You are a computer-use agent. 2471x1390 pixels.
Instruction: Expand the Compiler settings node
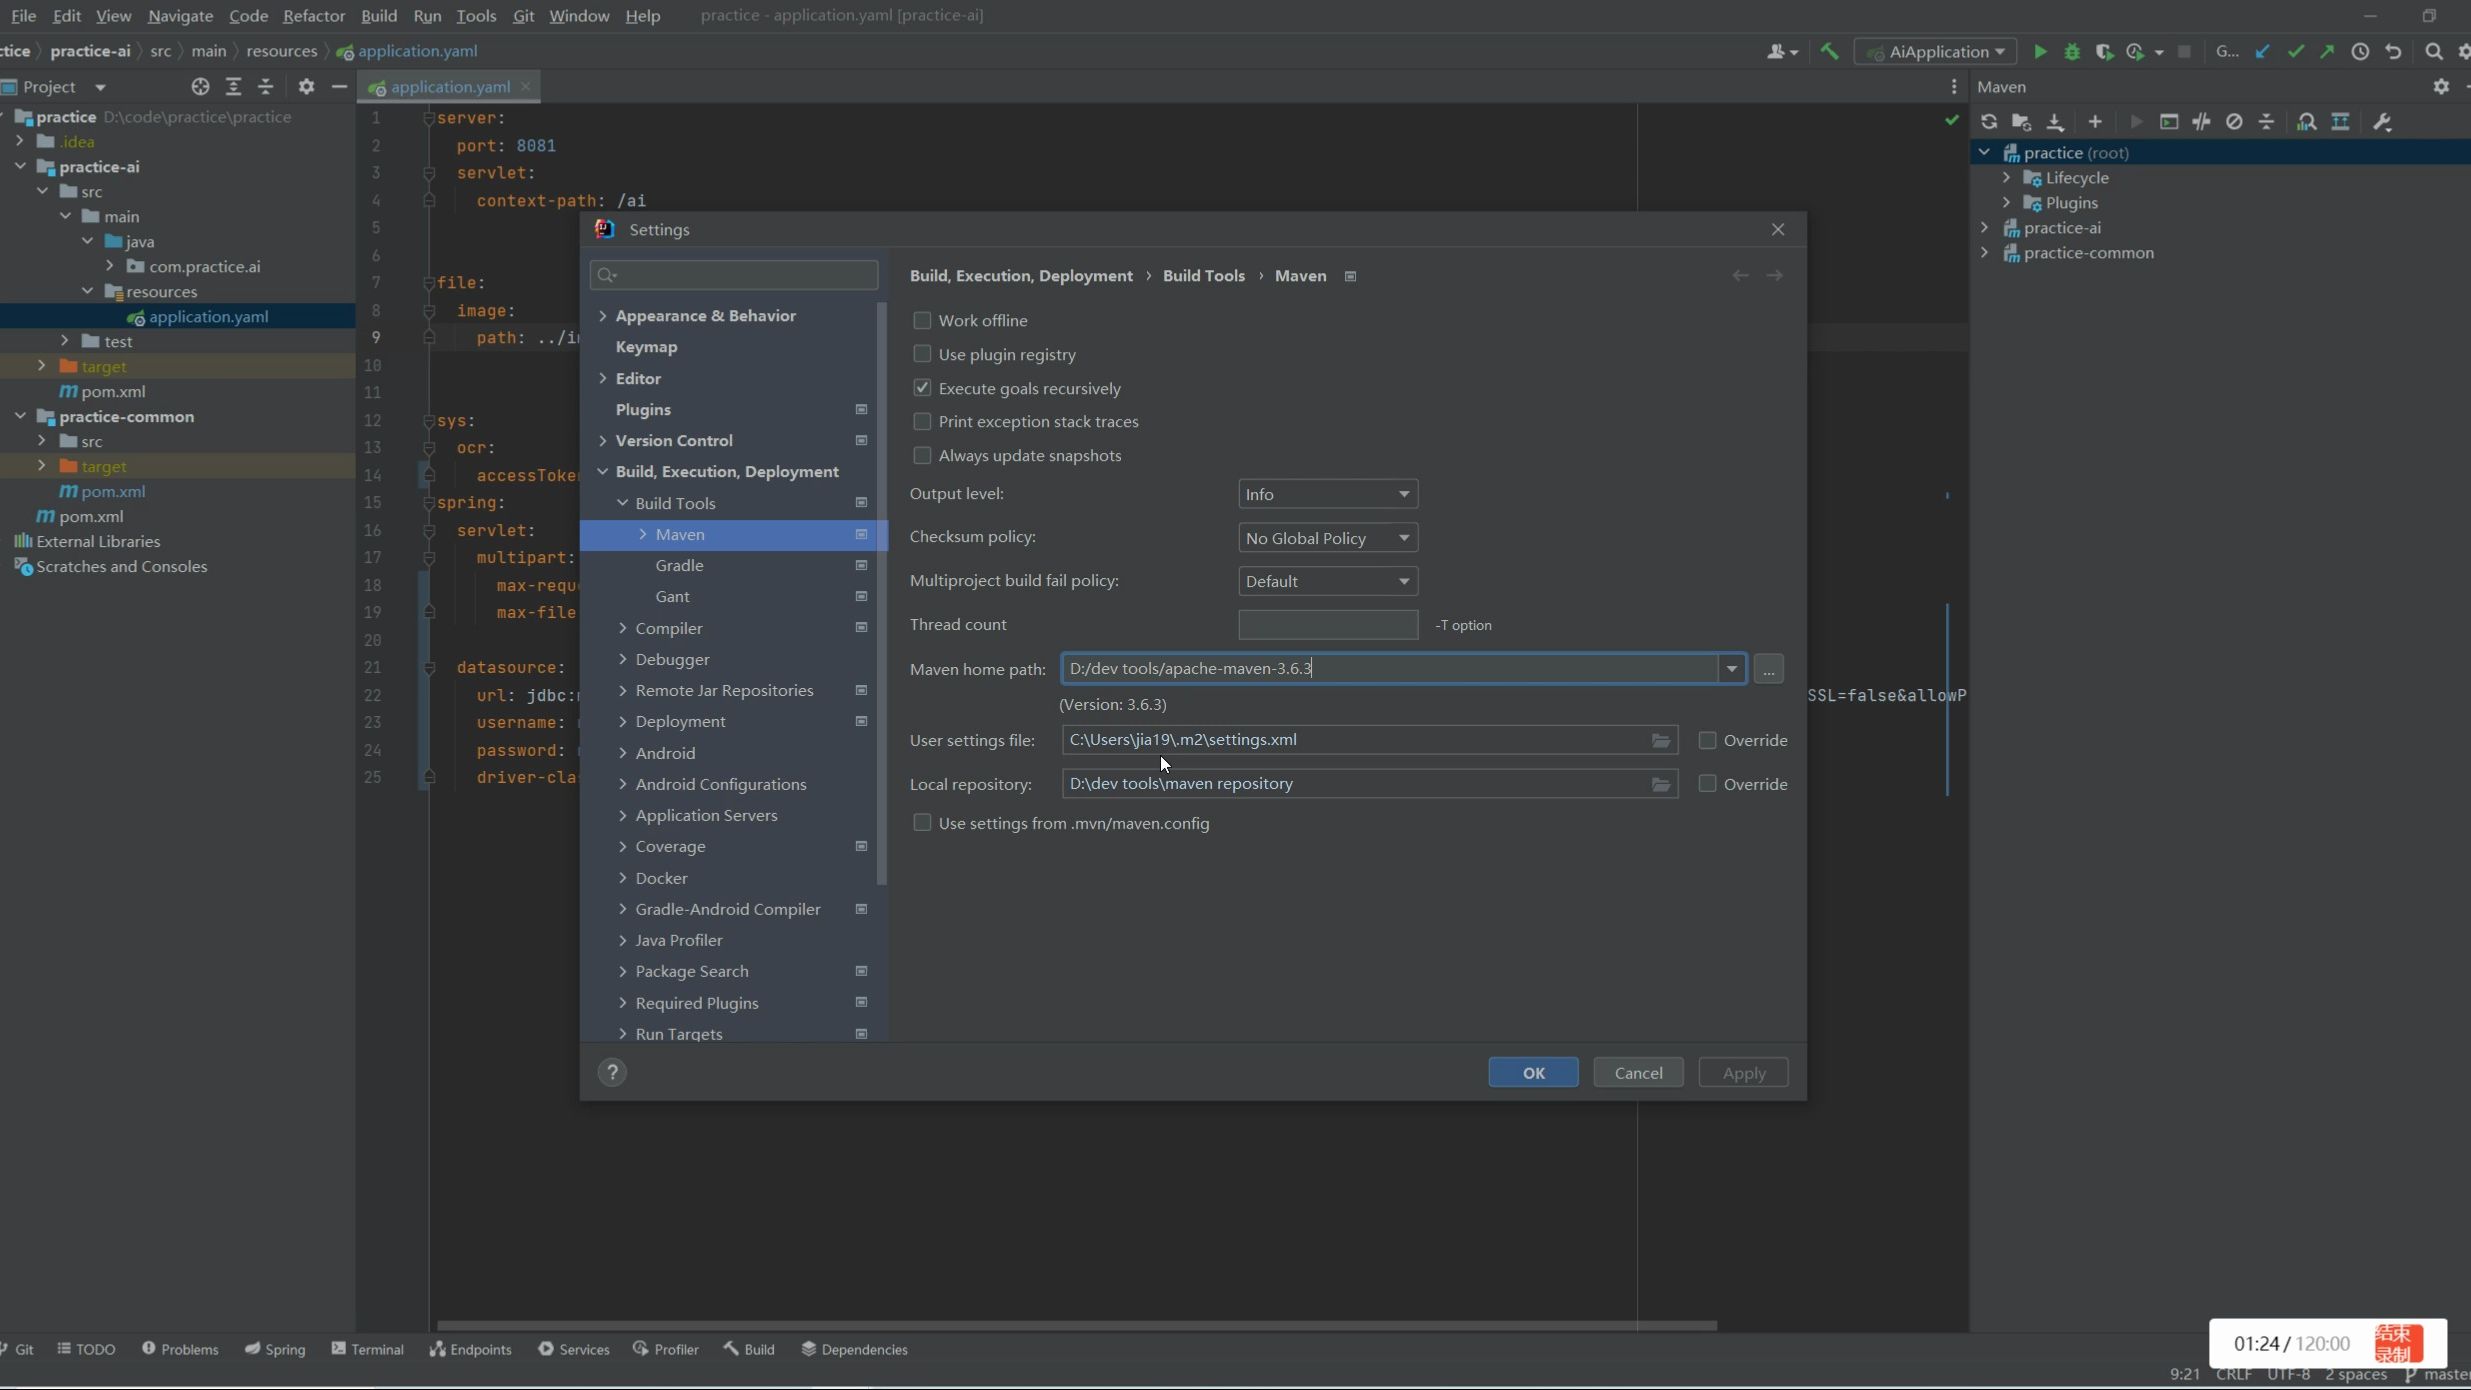click(623, 629)
